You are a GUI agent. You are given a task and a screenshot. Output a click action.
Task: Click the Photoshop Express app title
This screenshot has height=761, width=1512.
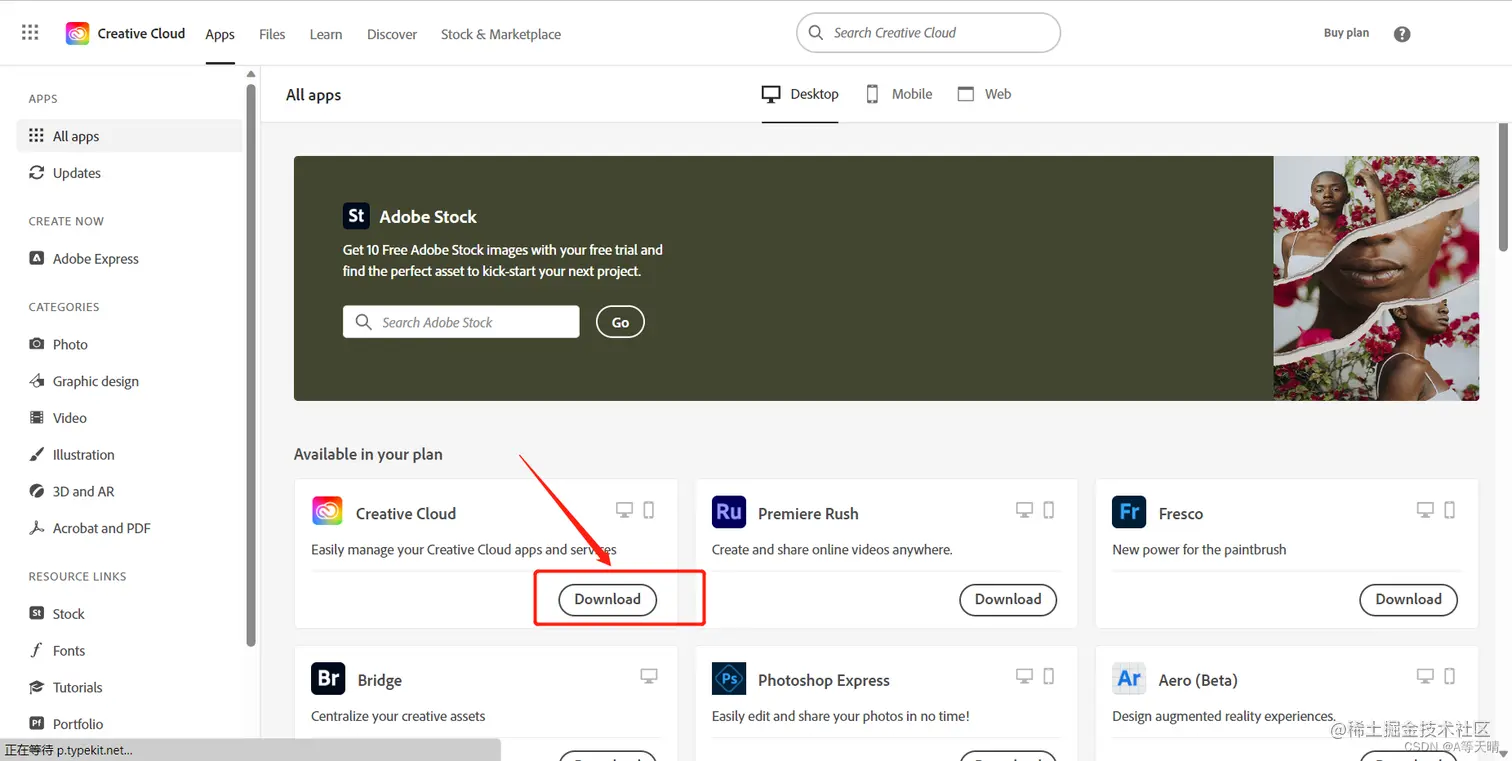point(824,680)
